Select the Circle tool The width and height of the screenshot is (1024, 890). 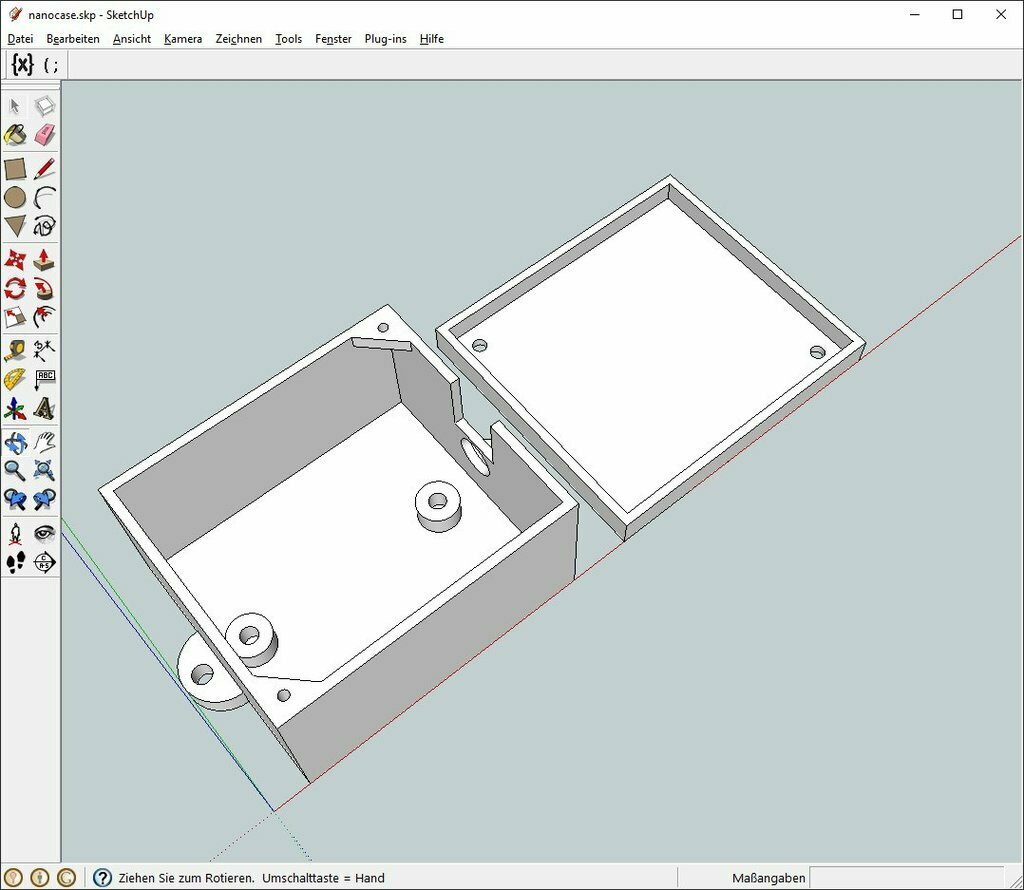(14, 197)
